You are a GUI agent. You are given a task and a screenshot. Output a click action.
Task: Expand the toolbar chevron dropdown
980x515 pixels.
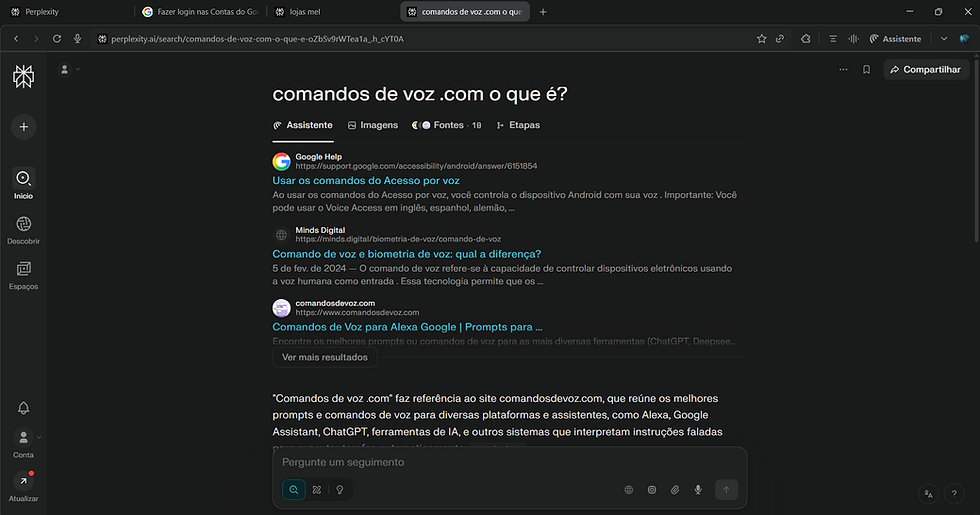(x=944, y=39)
